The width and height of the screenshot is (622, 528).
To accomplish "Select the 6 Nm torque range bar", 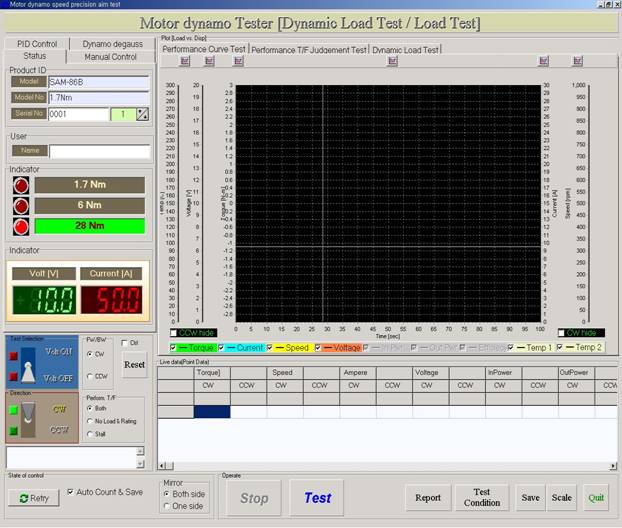I will click(90, 205).
